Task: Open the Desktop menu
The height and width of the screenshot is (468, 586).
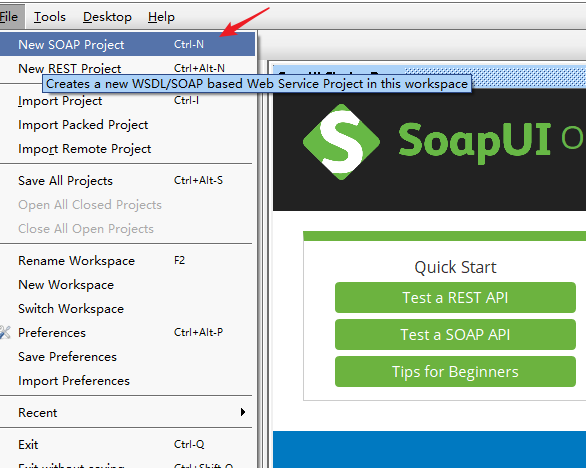Action: coord(107,17)
